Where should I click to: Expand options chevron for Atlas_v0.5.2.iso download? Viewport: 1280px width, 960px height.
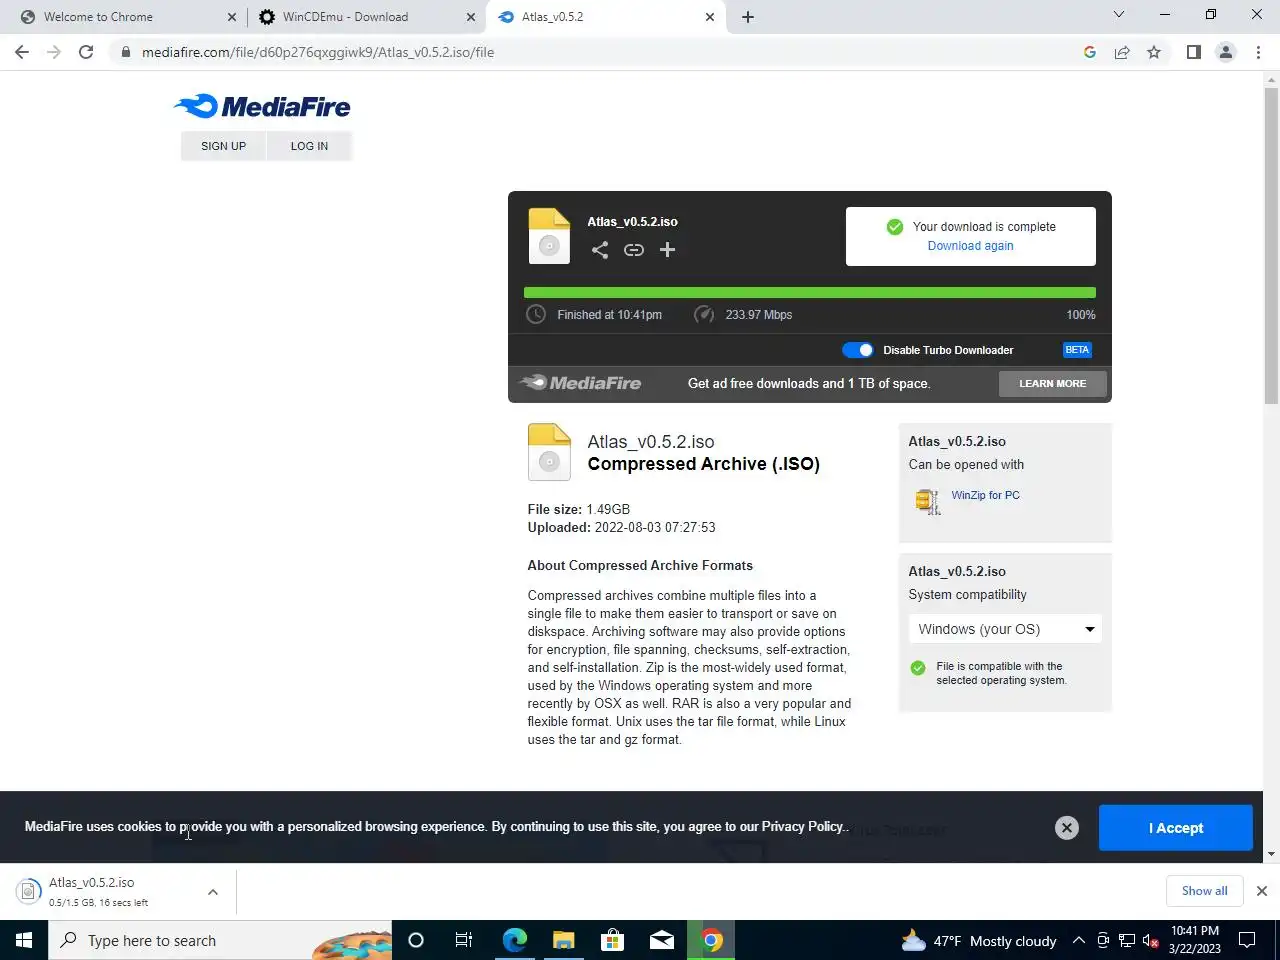[x=213, y=892]
